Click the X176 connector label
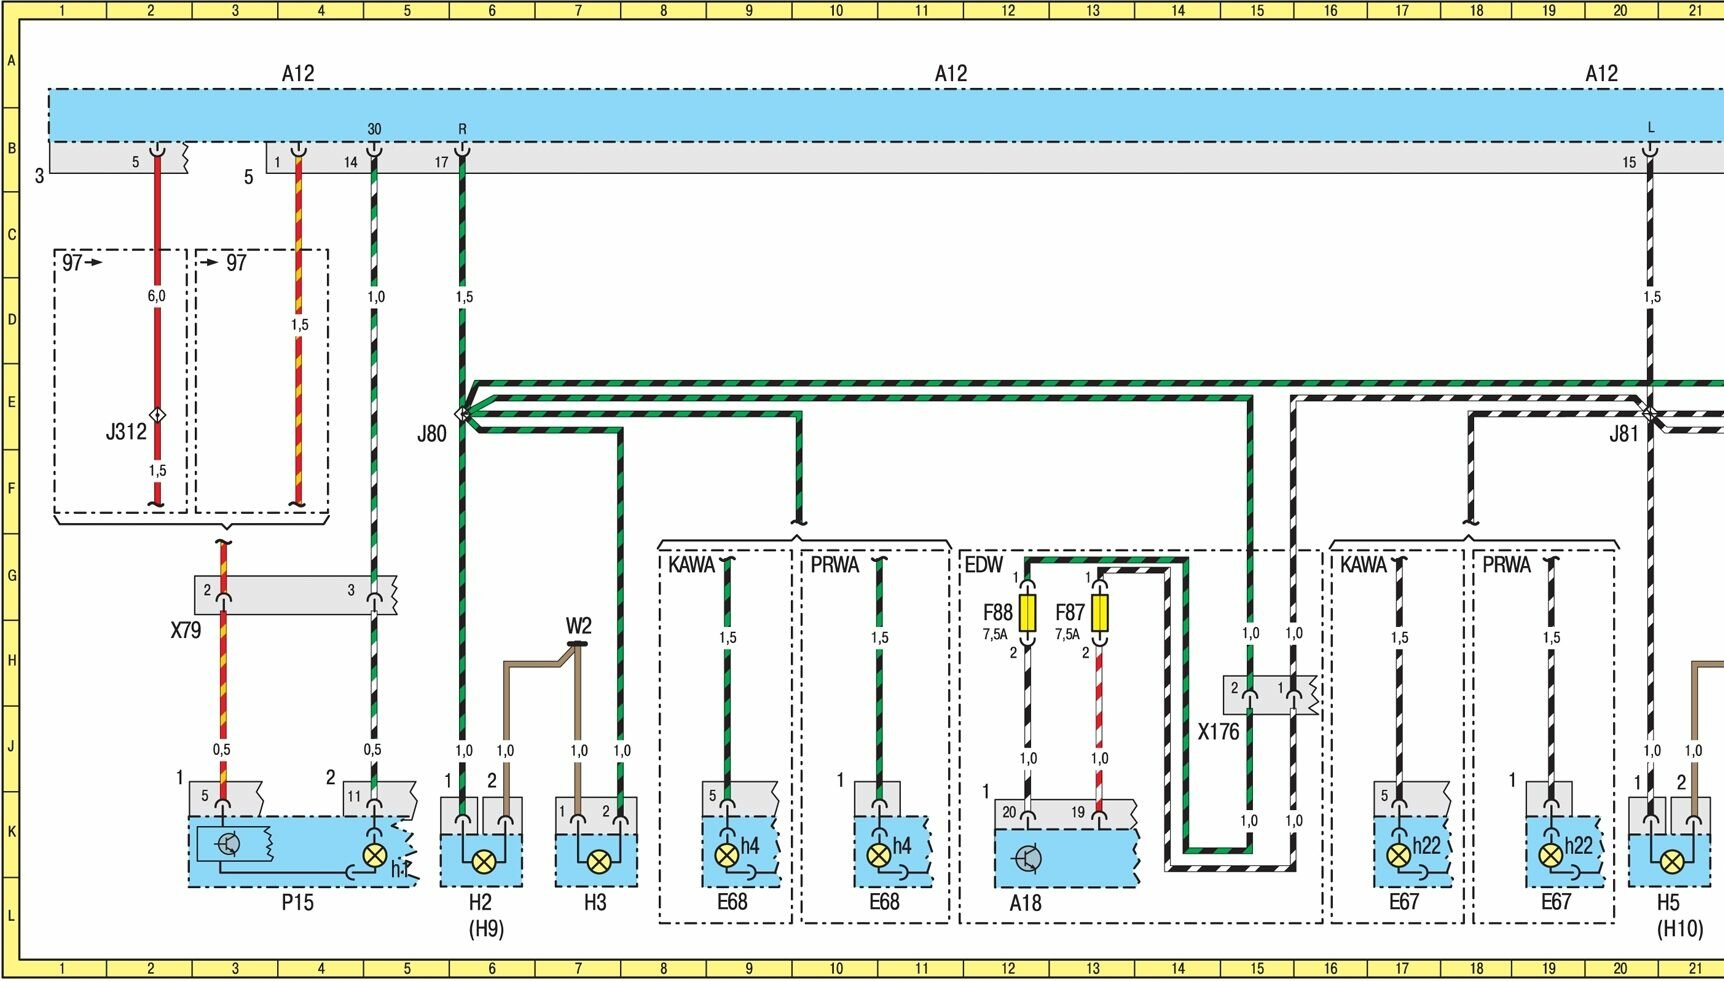Image resolution: width=1724 pixels, height=981 pixels. coord(1218,732)
